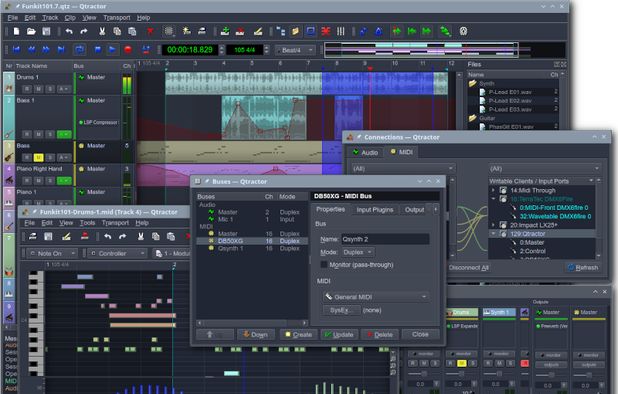This screenshot has width=618, height=394.
Task: Click the bus Name field containing Qsynth 2
Action: 385,239
